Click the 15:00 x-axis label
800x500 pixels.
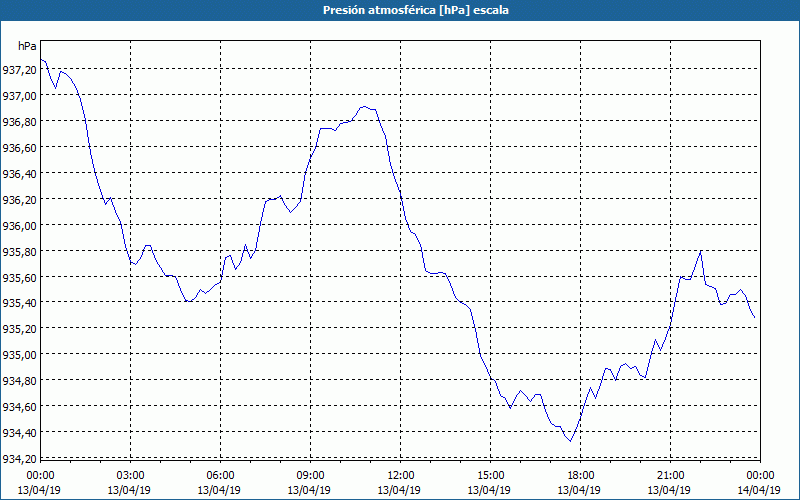click(490, 476)
